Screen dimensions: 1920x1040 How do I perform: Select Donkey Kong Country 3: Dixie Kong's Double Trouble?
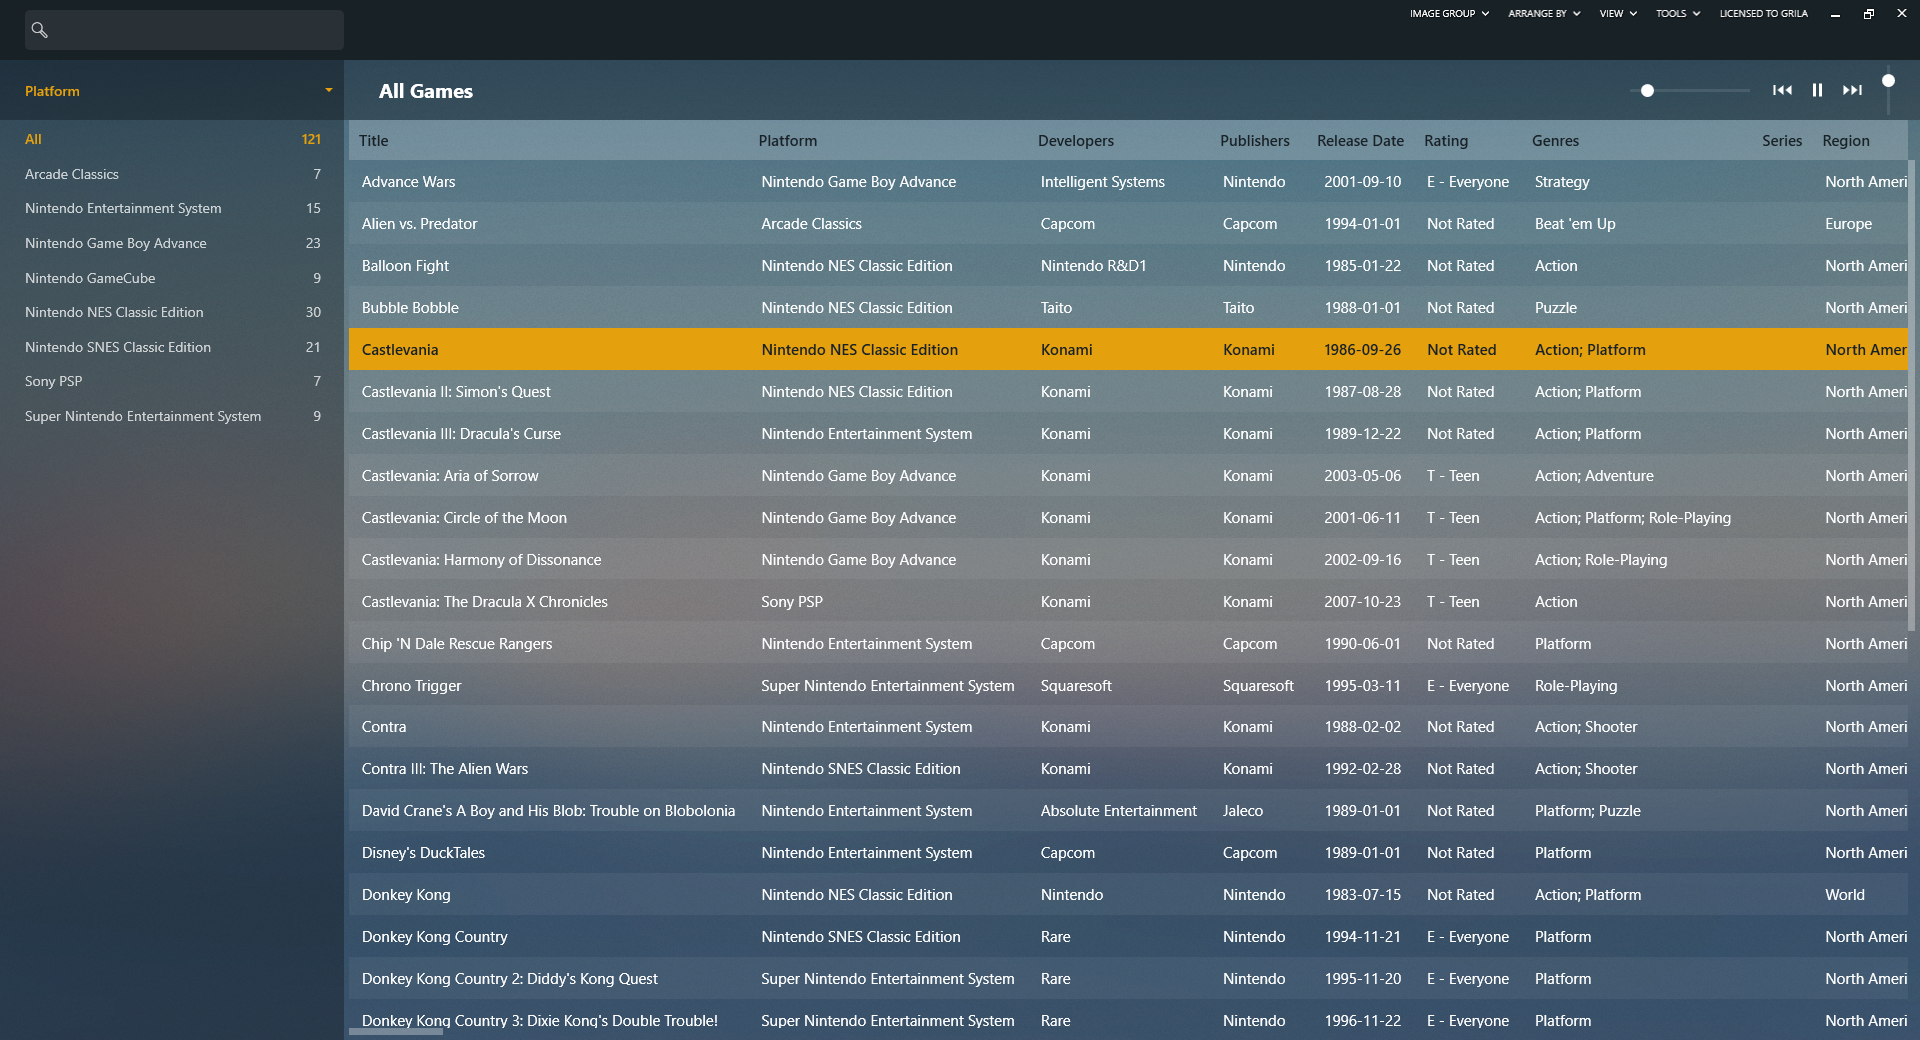(1128, 1021)
